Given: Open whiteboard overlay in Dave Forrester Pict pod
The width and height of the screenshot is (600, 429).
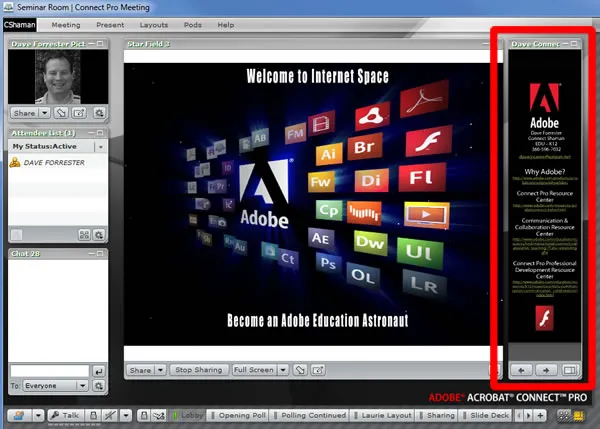Looking at the screenshot, I should [x=79, y=113].
